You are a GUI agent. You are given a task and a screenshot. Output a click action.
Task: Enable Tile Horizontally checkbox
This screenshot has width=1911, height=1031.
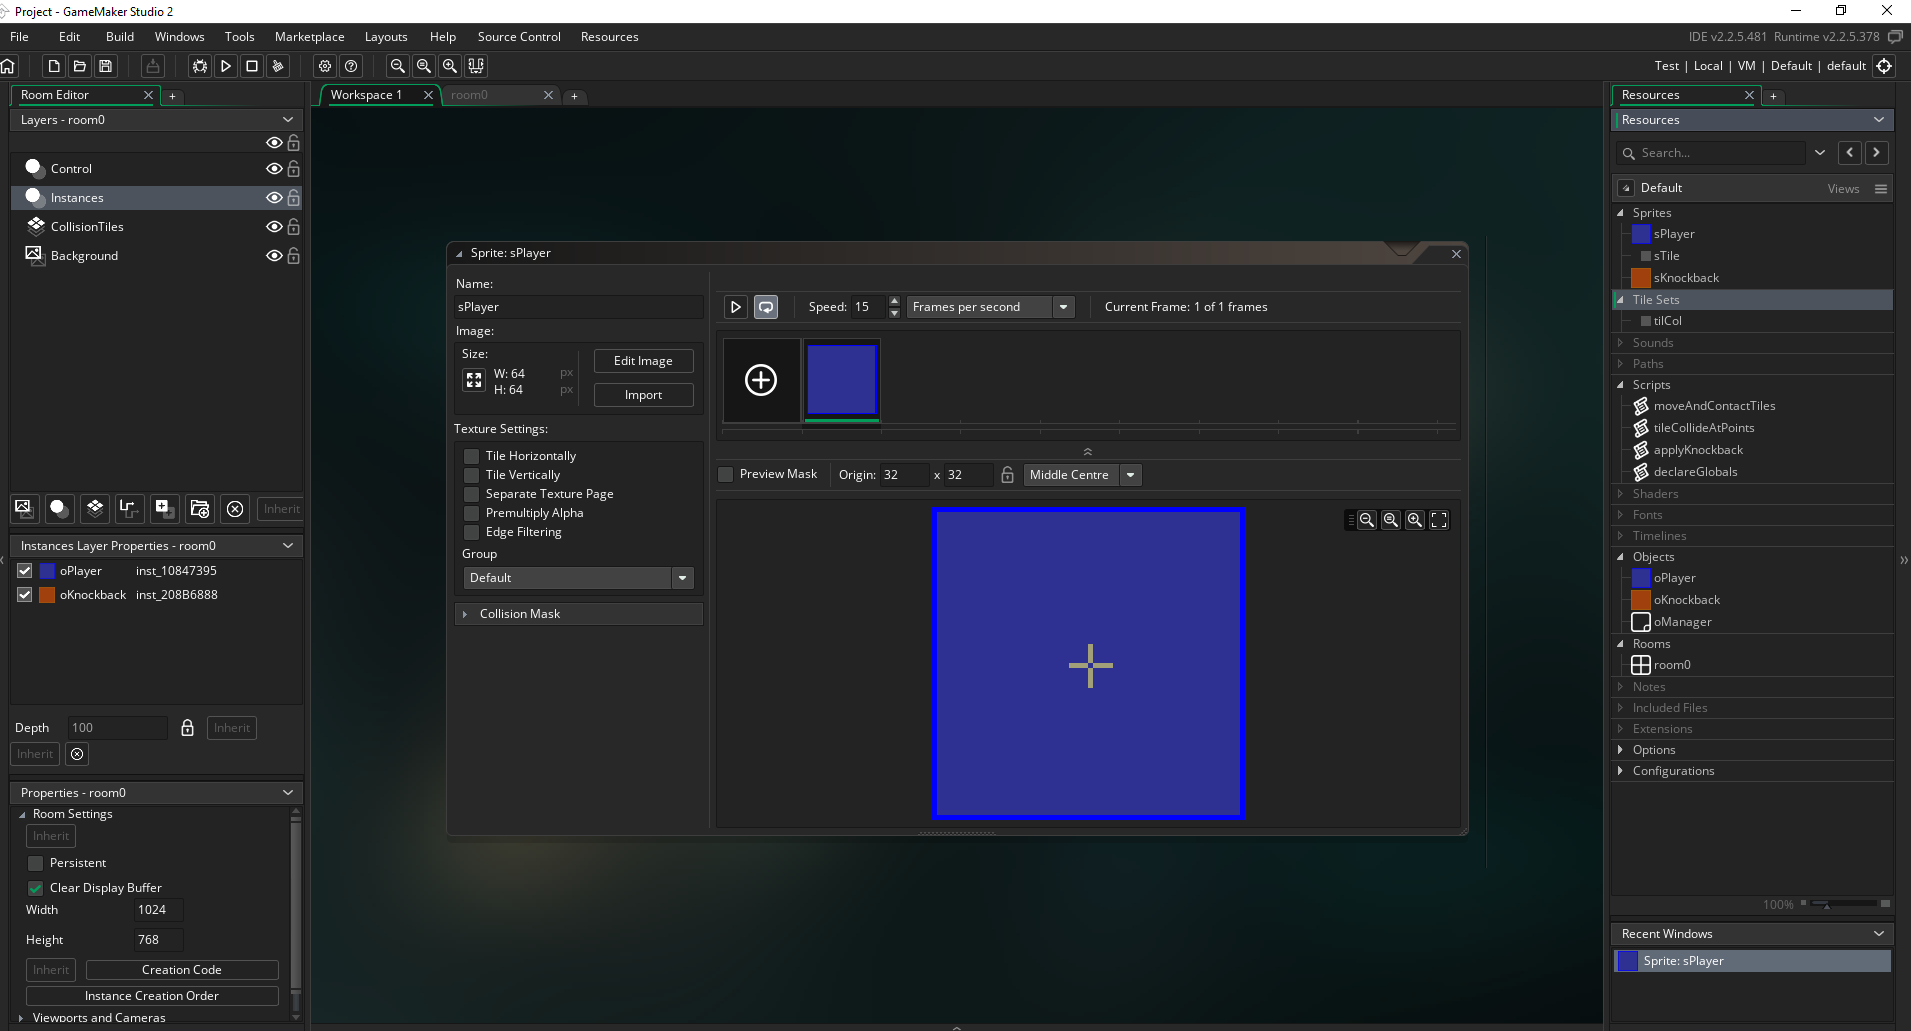(x=472, y=456)
